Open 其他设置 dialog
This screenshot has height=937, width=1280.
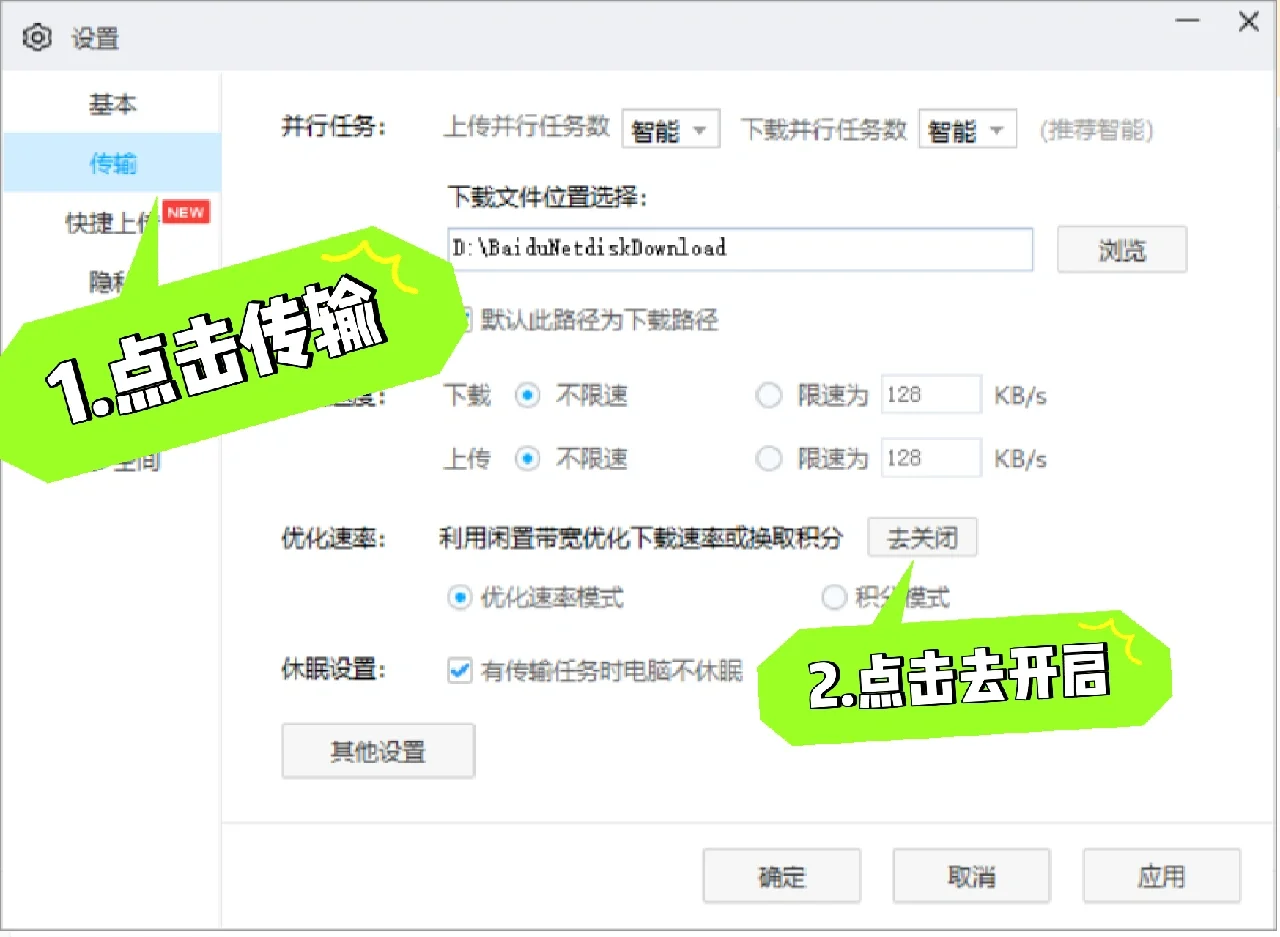pos(378,750)
